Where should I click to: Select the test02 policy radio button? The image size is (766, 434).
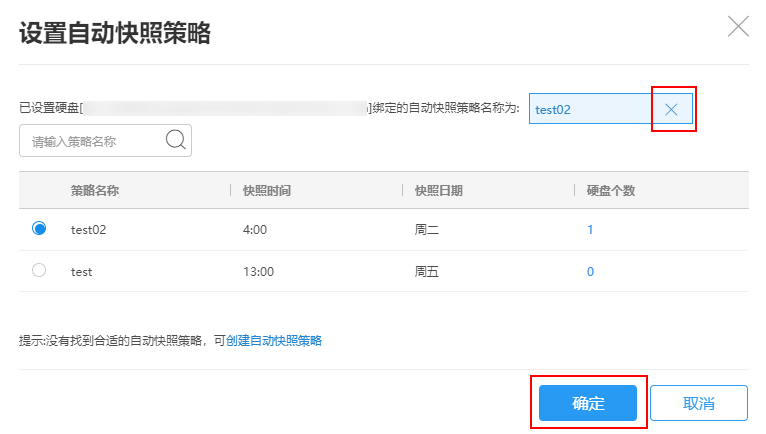pyautogui.click(x=39, y=228)
